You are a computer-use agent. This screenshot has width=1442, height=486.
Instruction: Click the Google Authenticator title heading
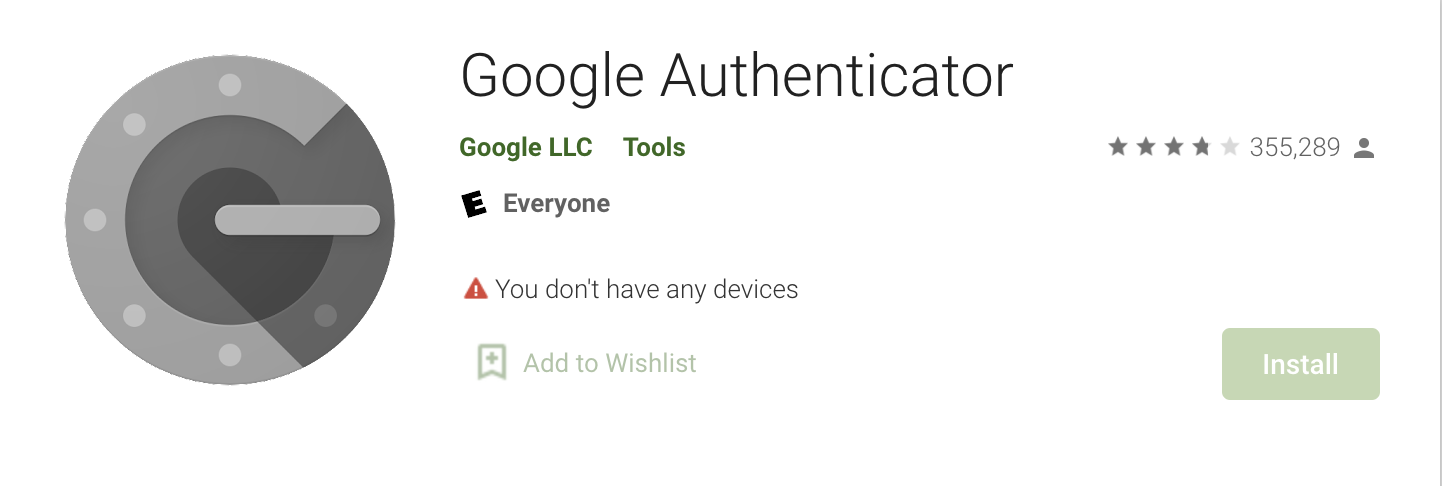pos(736,75)
